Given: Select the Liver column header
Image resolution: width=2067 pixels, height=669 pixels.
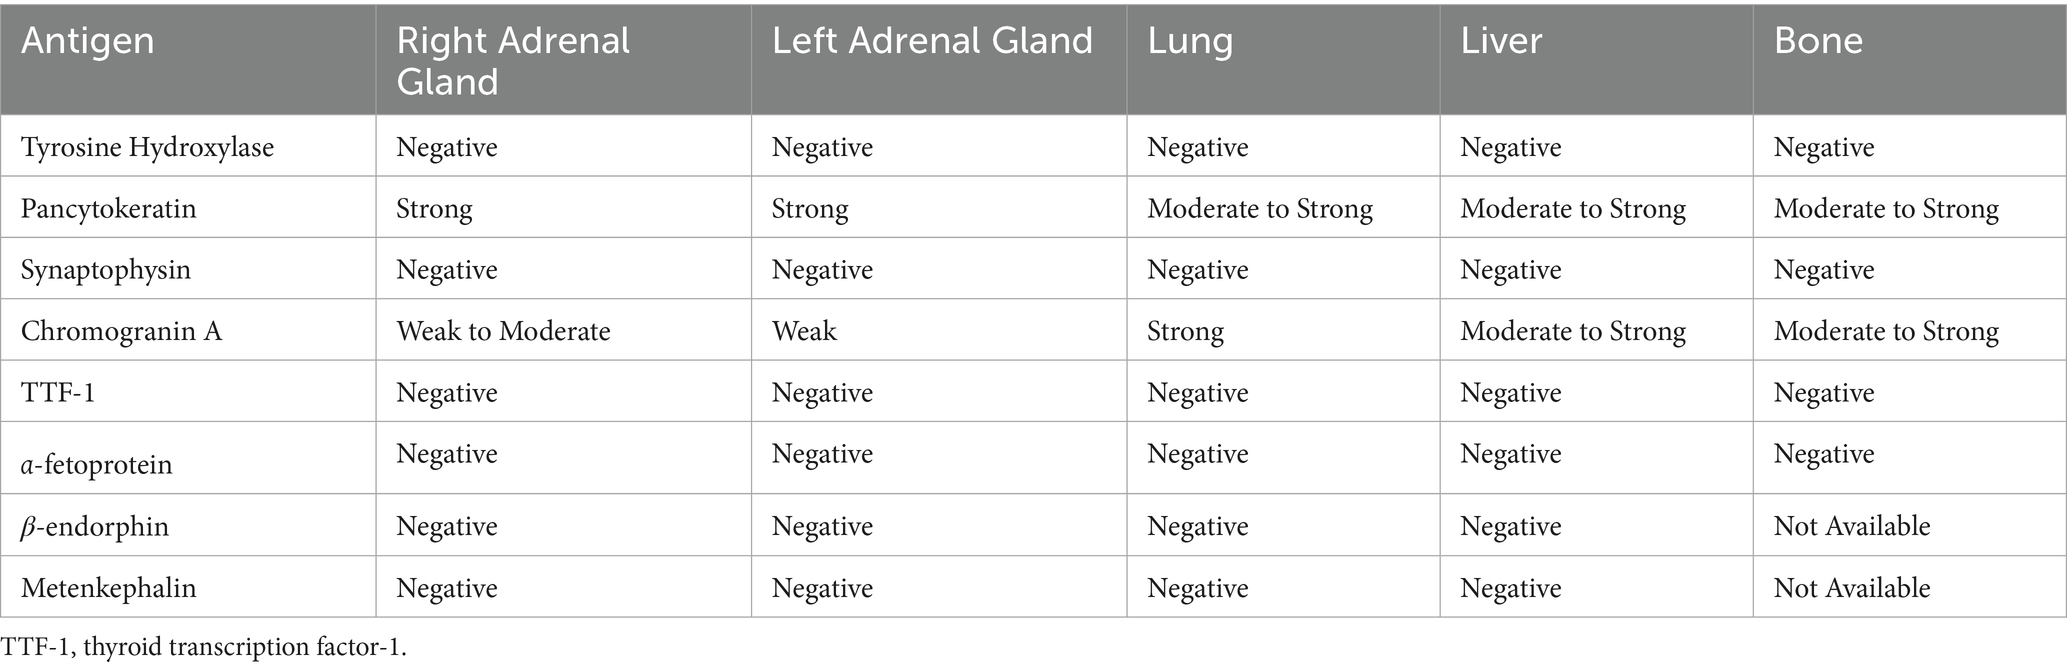Looking at the screenshot, I should point(1501,41).
